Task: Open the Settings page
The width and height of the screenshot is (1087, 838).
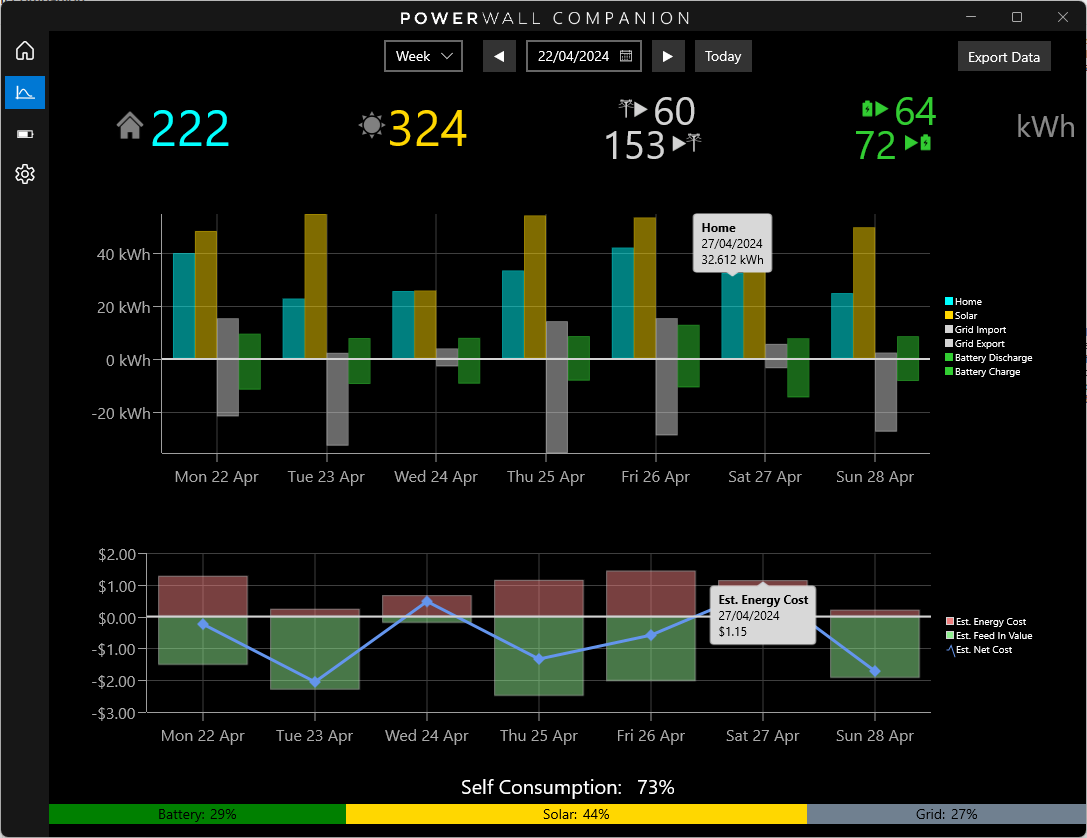Action: 24,174
